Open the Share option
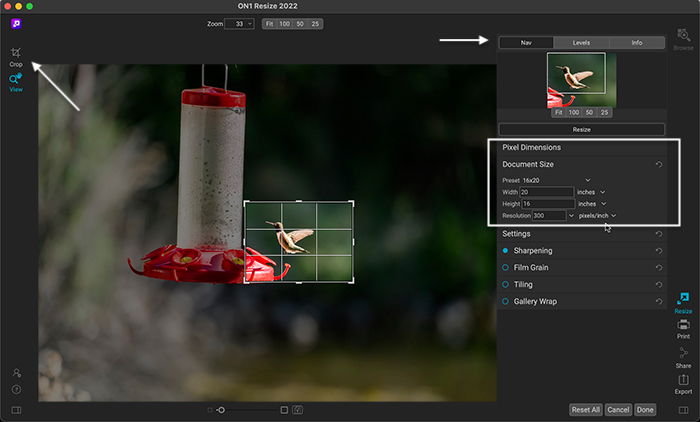The width and height of the screenshot is (700, 422). point(683,358)
